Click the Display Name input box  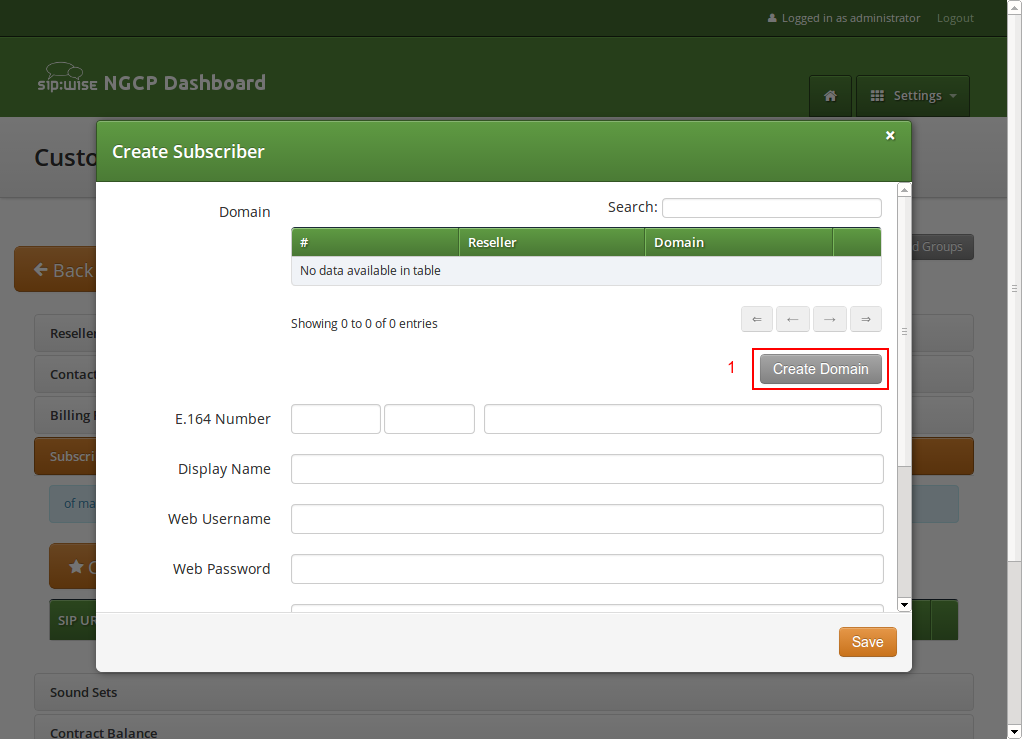pos(586,468)
